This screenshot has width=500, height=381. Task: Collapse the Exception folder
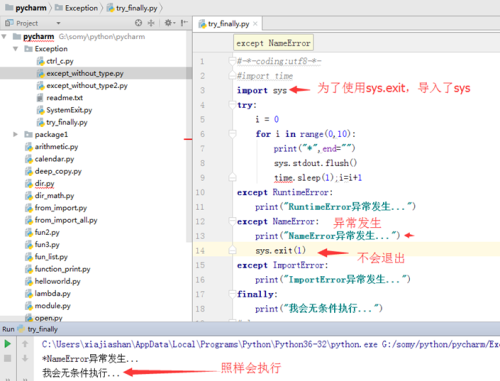pos(15,49)
